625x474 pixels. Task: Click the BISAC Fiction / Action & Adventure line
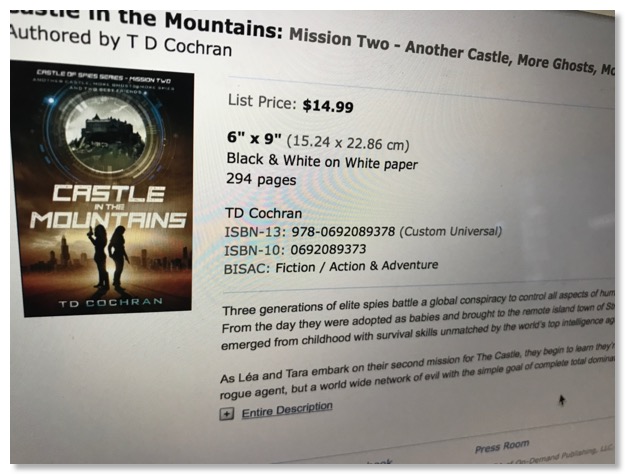point(333,266)
